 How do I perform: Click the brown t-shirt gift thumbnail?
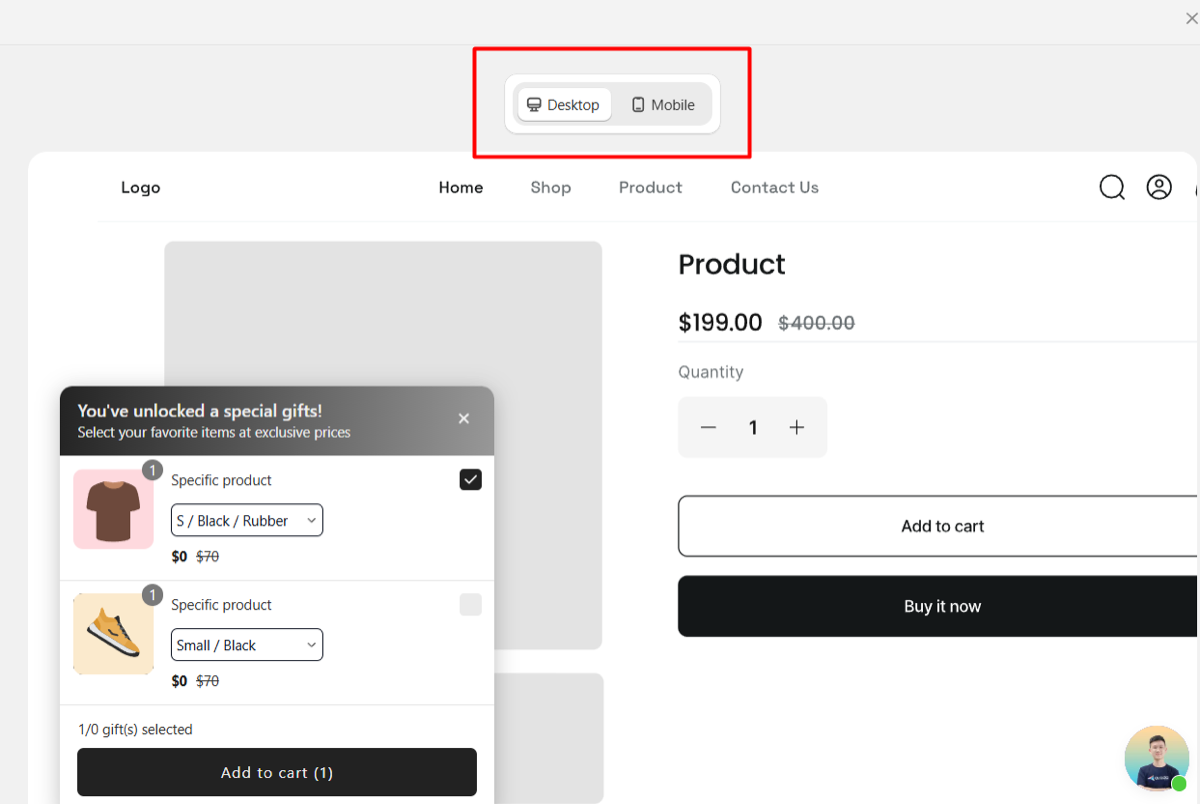(x=114, y=509)
